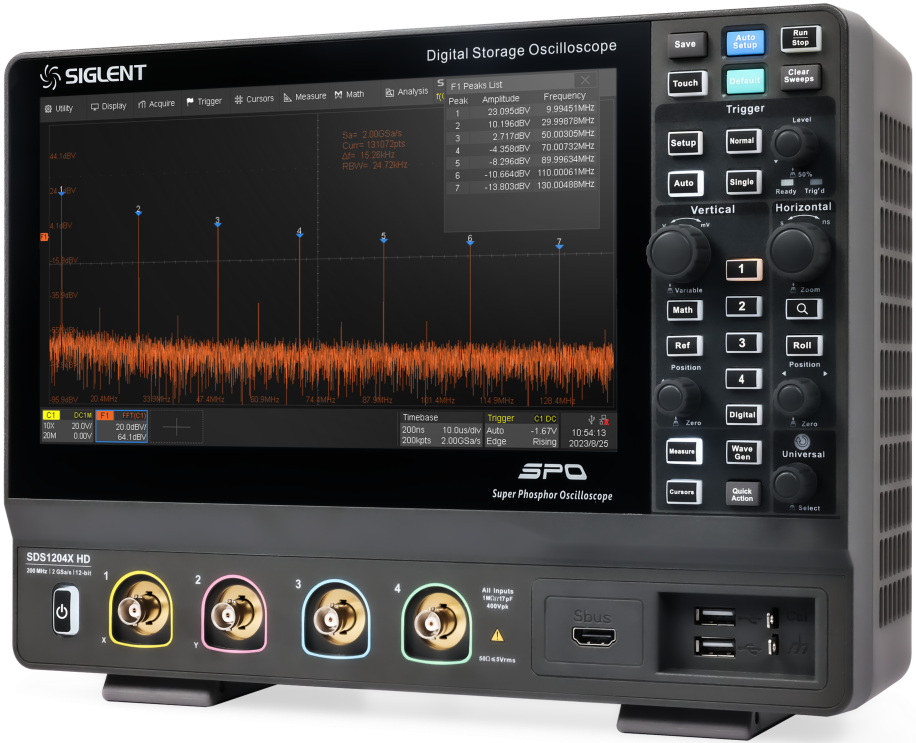Click the Universal select knob

pos(796,483)
